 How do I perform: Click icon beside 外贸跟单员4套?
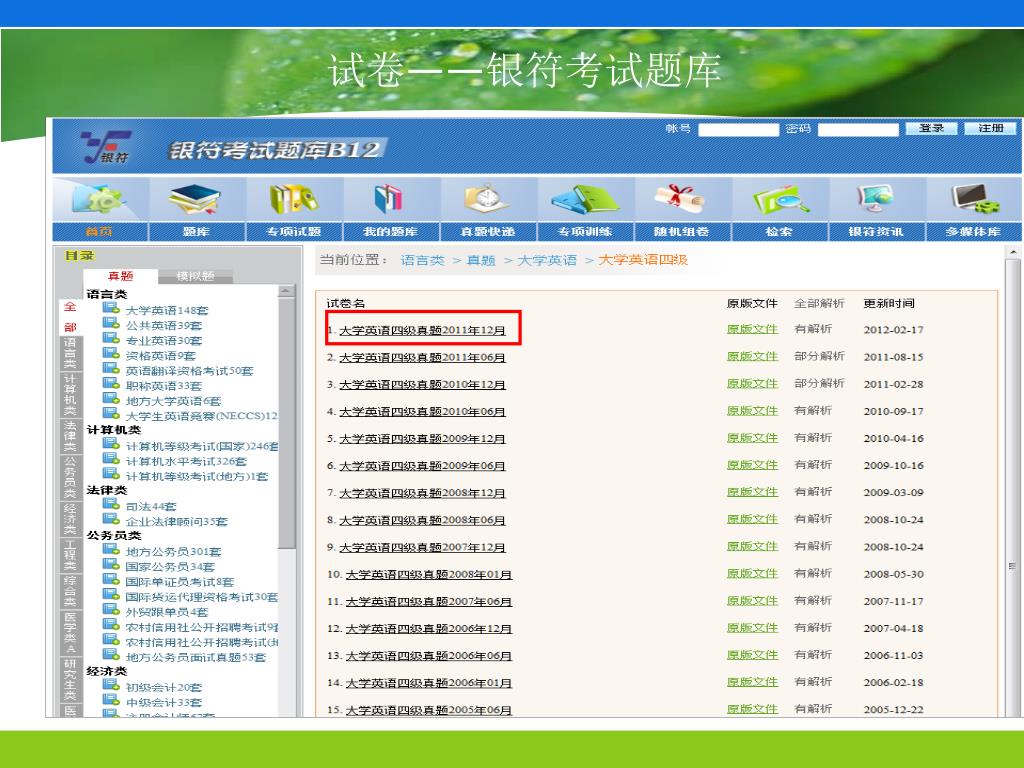click(111, 609)
